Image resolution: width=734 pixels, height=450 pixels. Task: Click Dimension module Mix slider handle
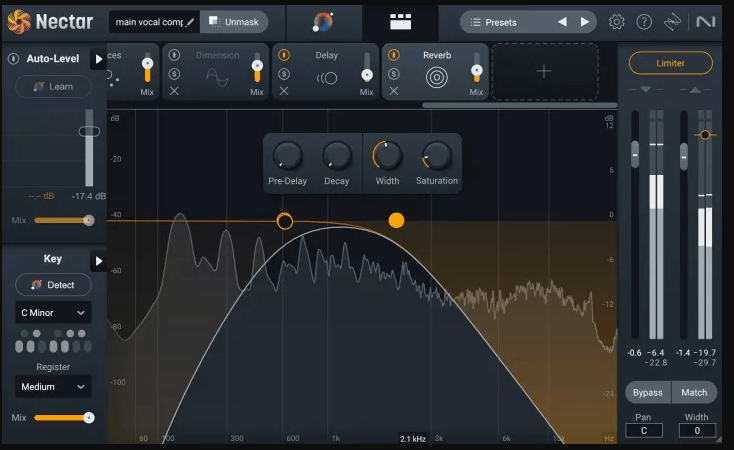point(257,66)
